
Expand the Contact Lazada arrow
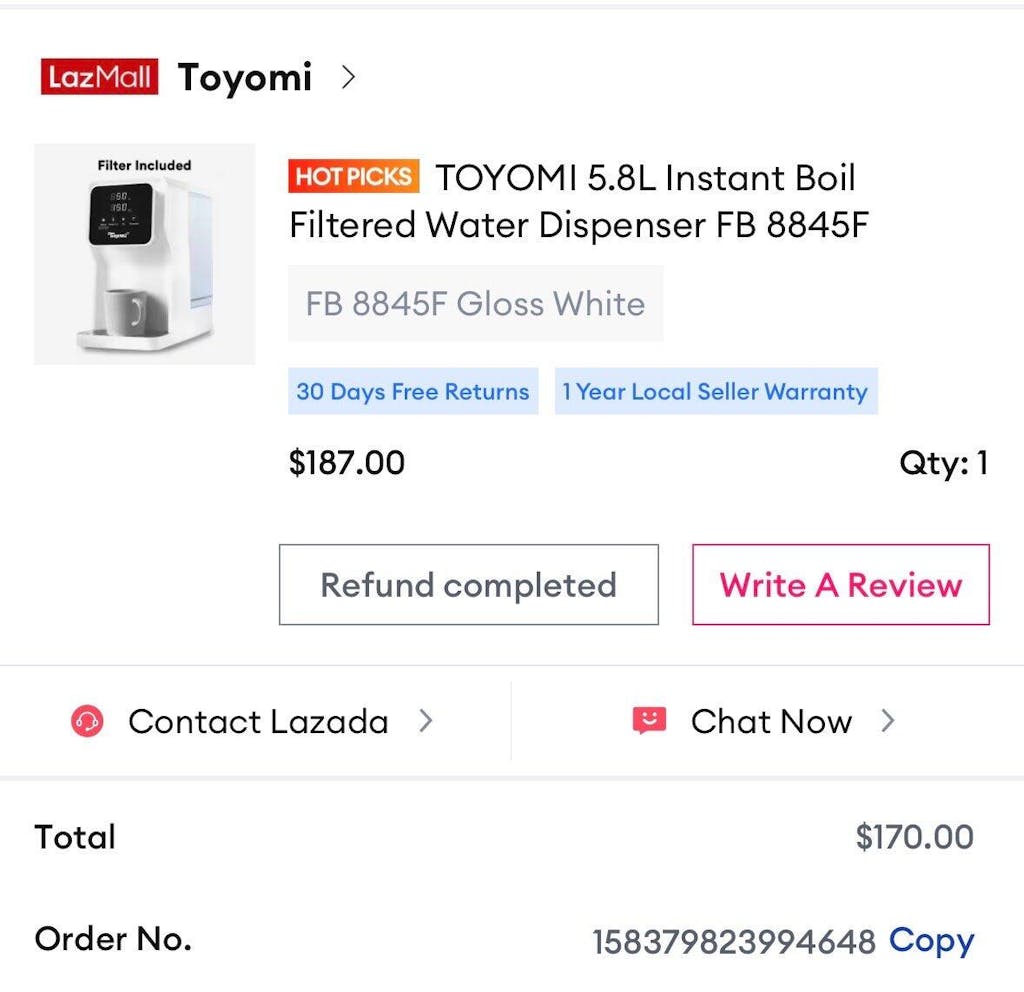(426, 721)
